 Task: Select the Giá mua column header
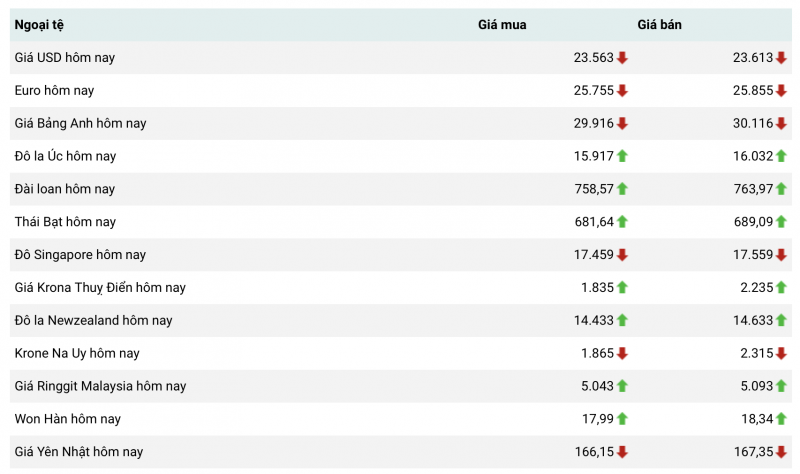[x=502, y=25]
